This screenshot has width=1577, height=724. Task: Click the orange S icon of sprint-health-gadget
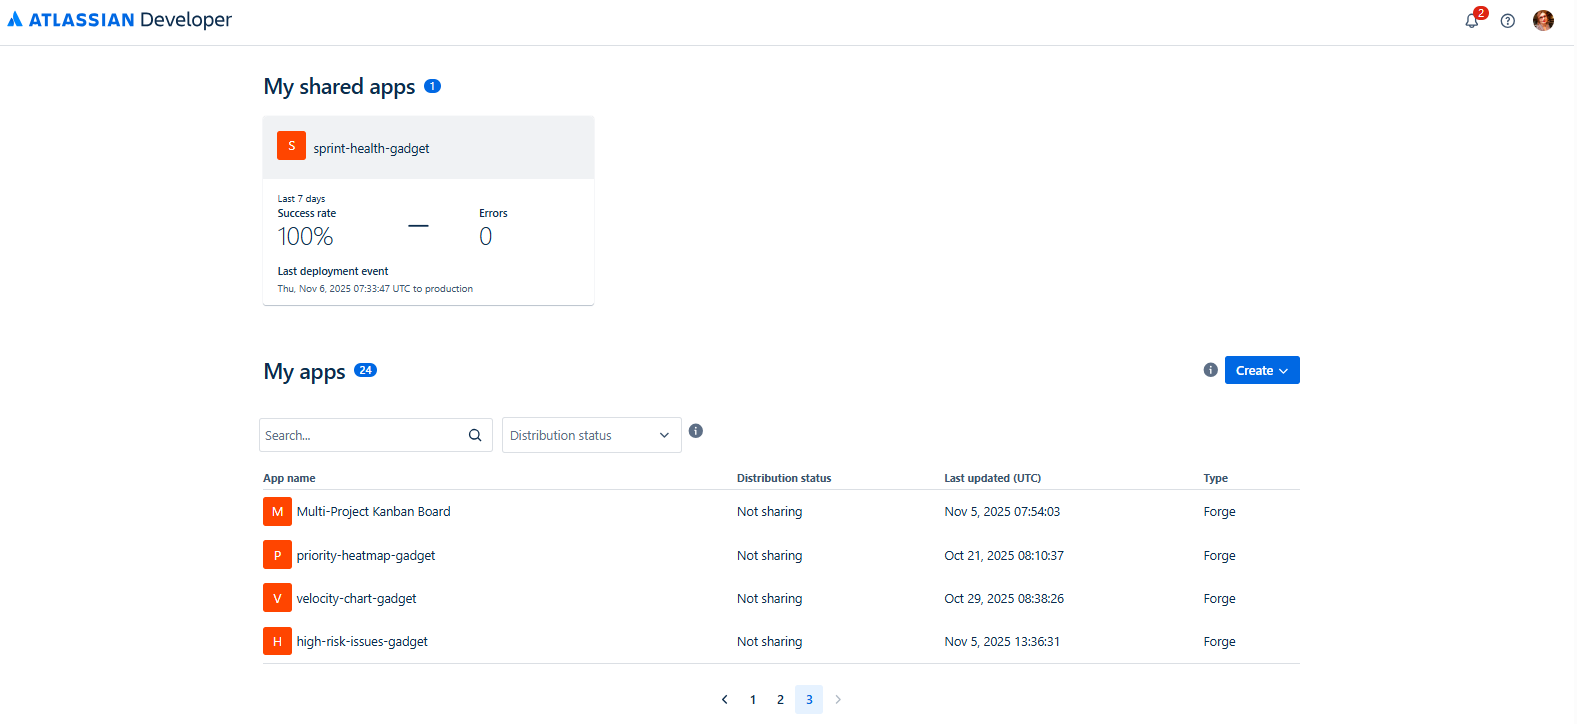pos(291,146)
